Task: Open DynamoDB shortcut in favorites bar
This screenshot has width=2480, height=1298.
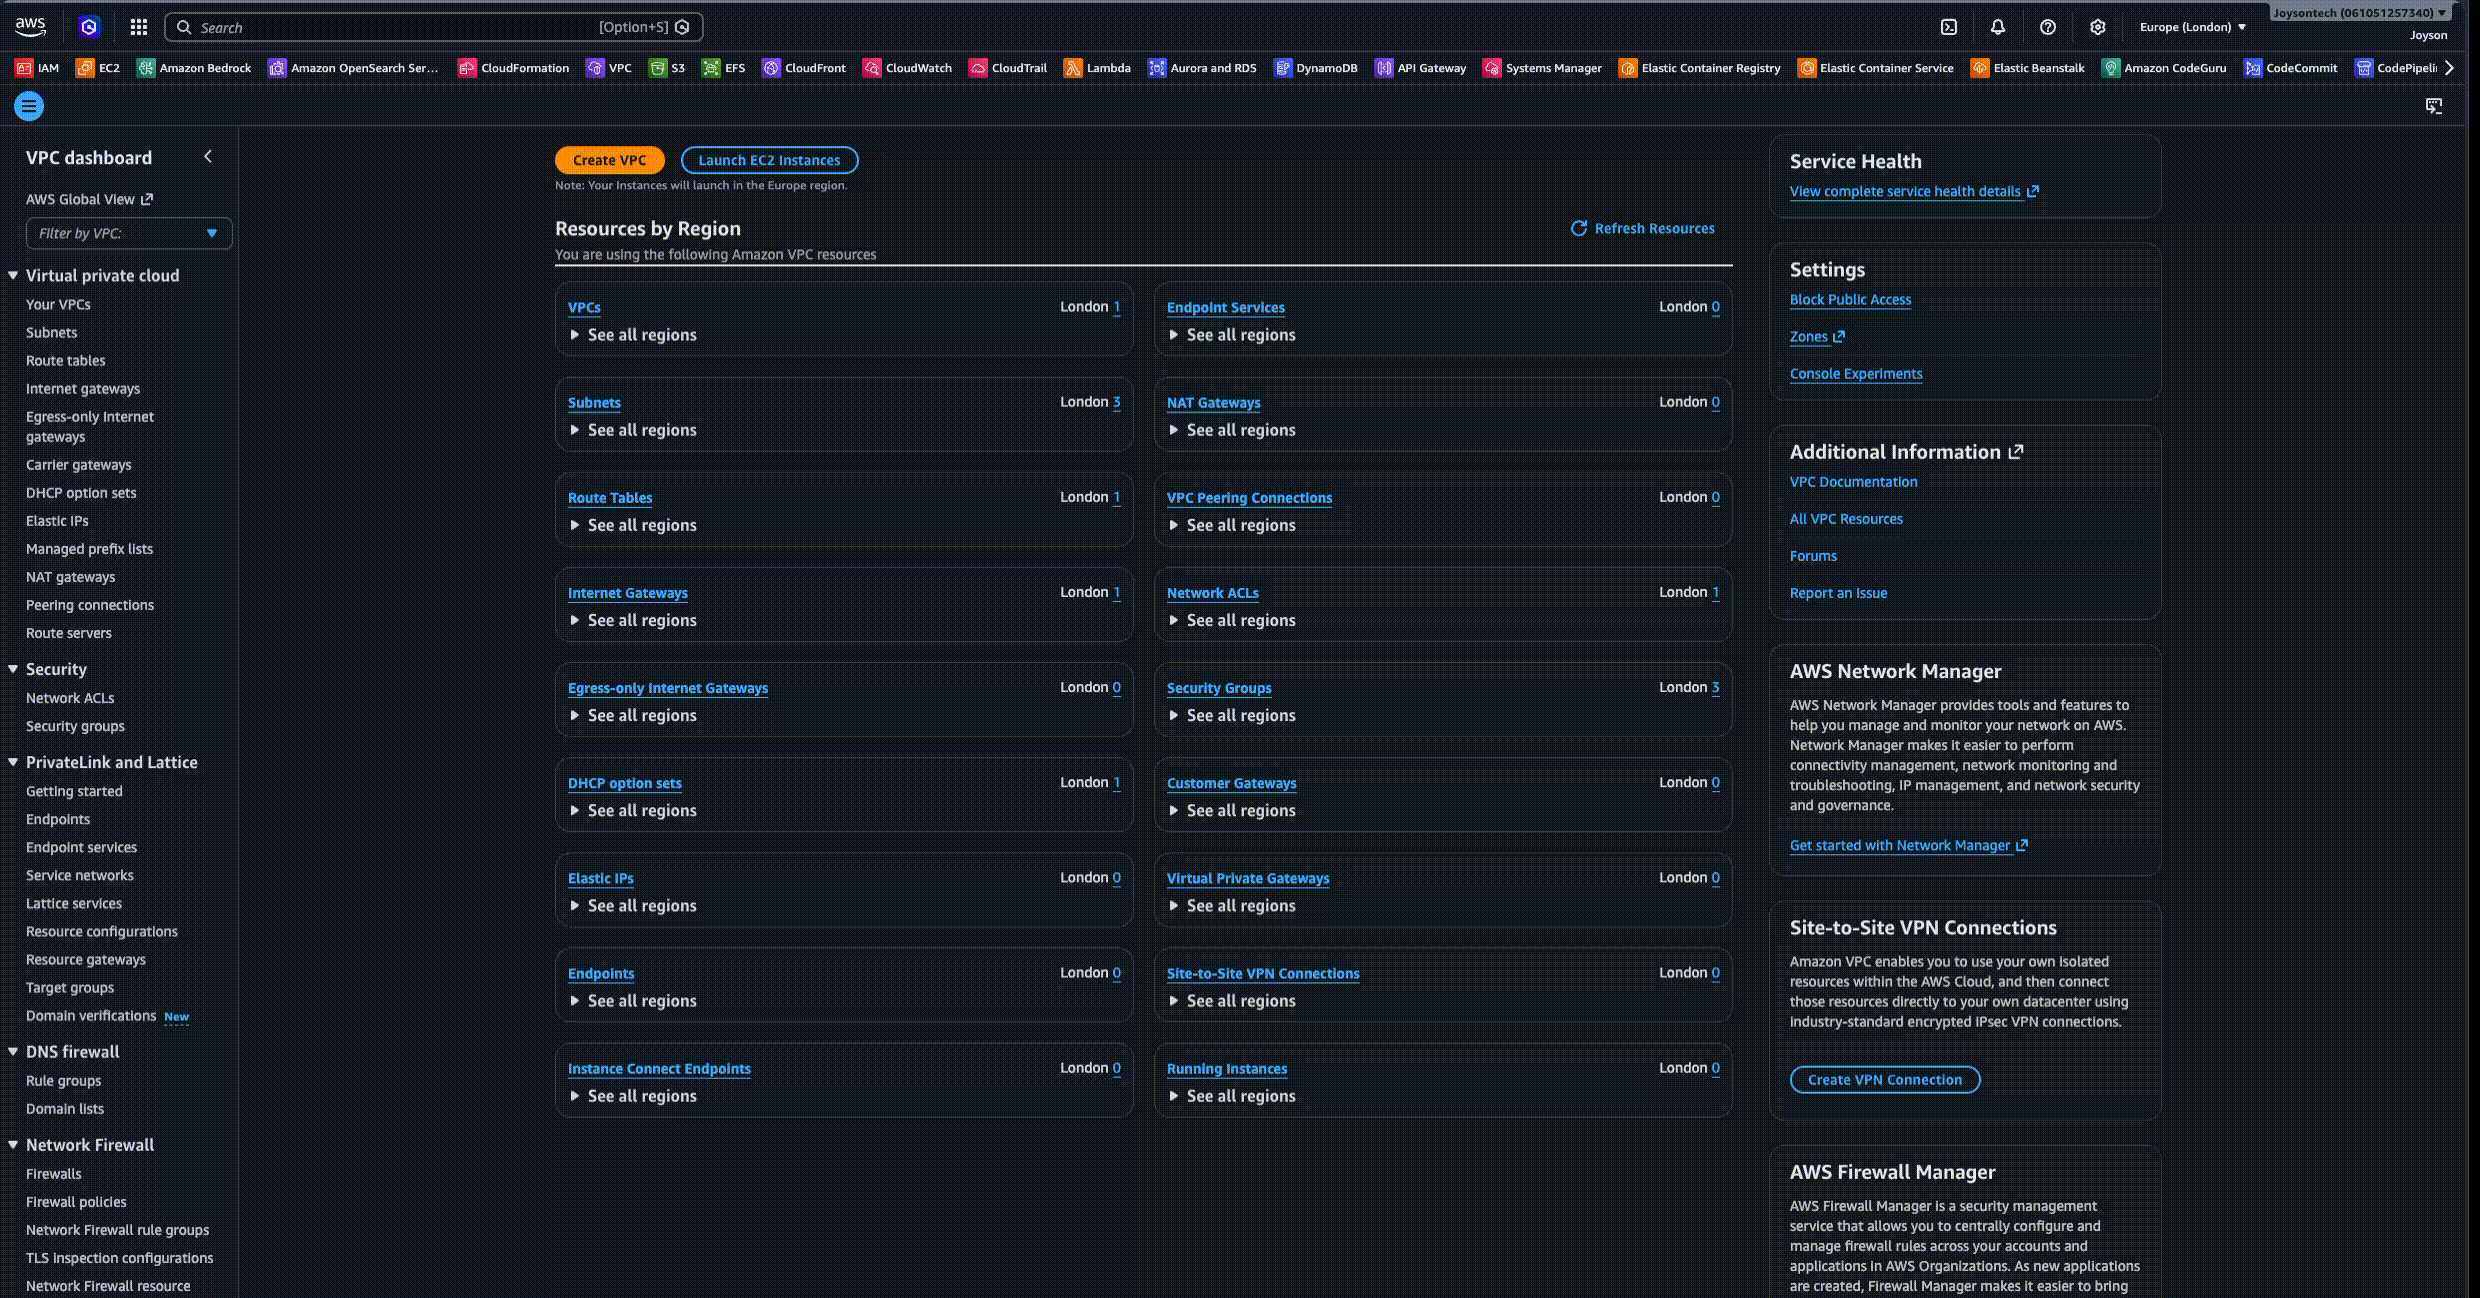Action: click(1316, 68)
